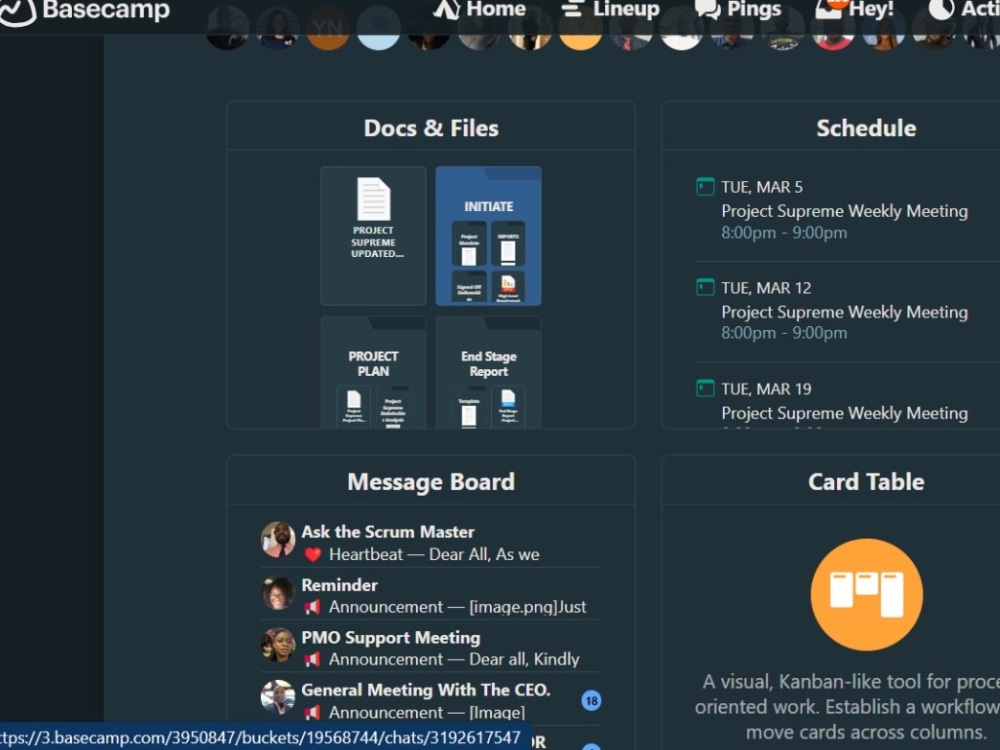The image size is (1000, 750).
Task: Open Ask the Scrum Master message
Action: pos(431,542)
